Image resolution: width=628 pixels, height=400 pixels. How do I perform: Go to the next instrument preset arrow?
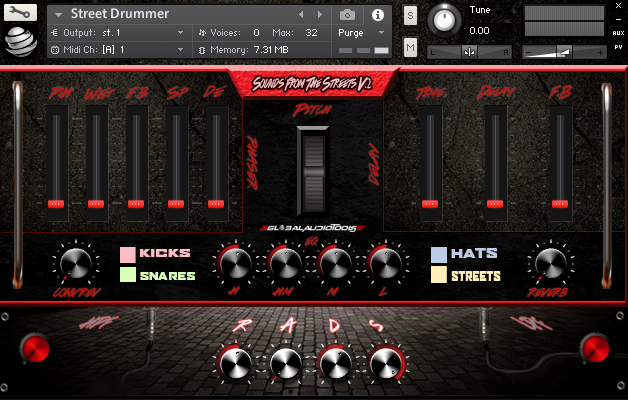tap(320, 15)
